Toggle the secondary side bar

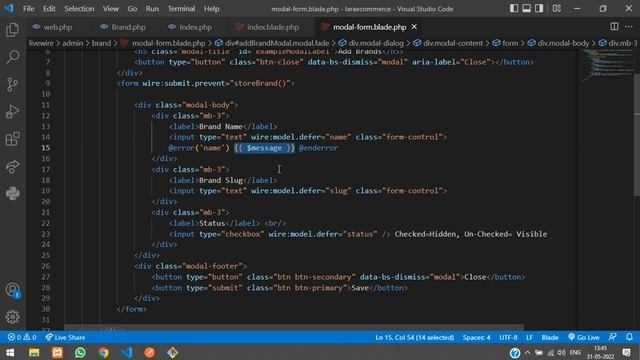click(x=539, y=8)
